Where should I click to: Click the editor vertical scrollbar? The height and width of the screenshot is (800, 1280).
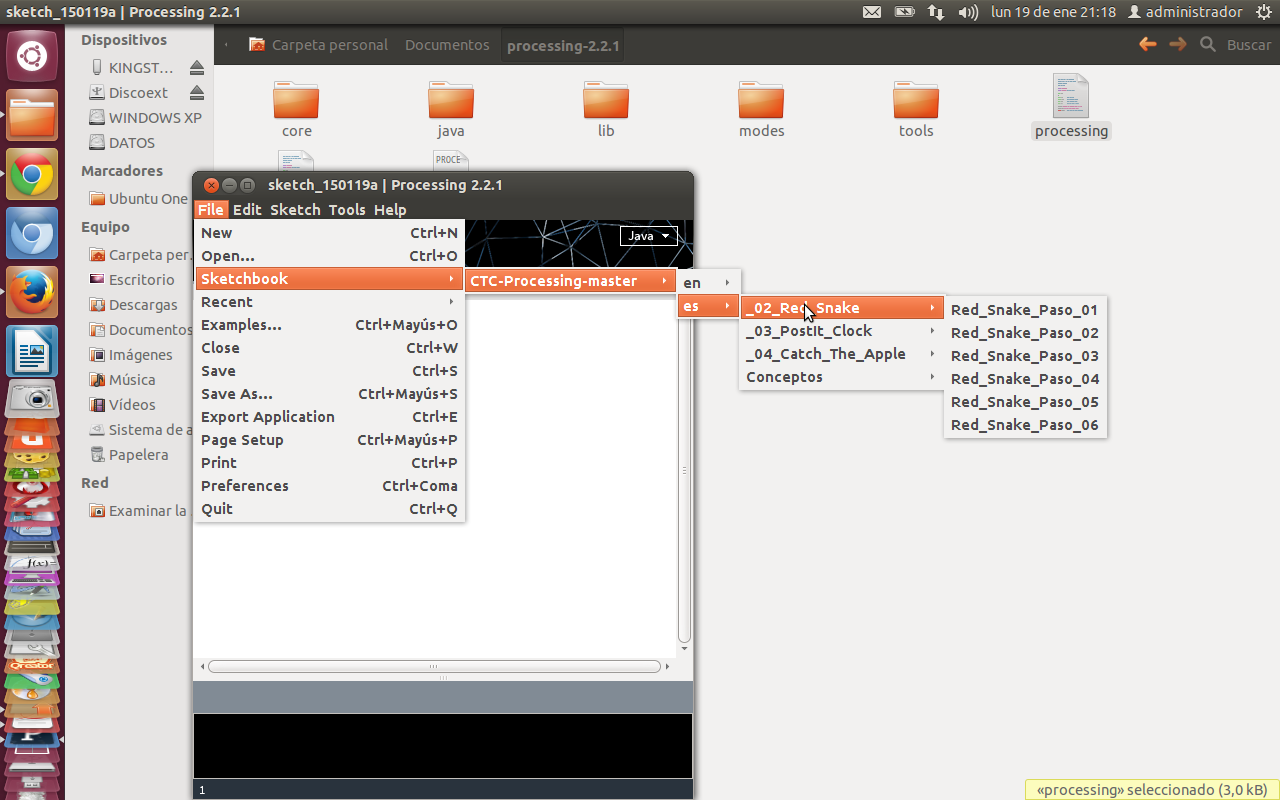point(685,468)
